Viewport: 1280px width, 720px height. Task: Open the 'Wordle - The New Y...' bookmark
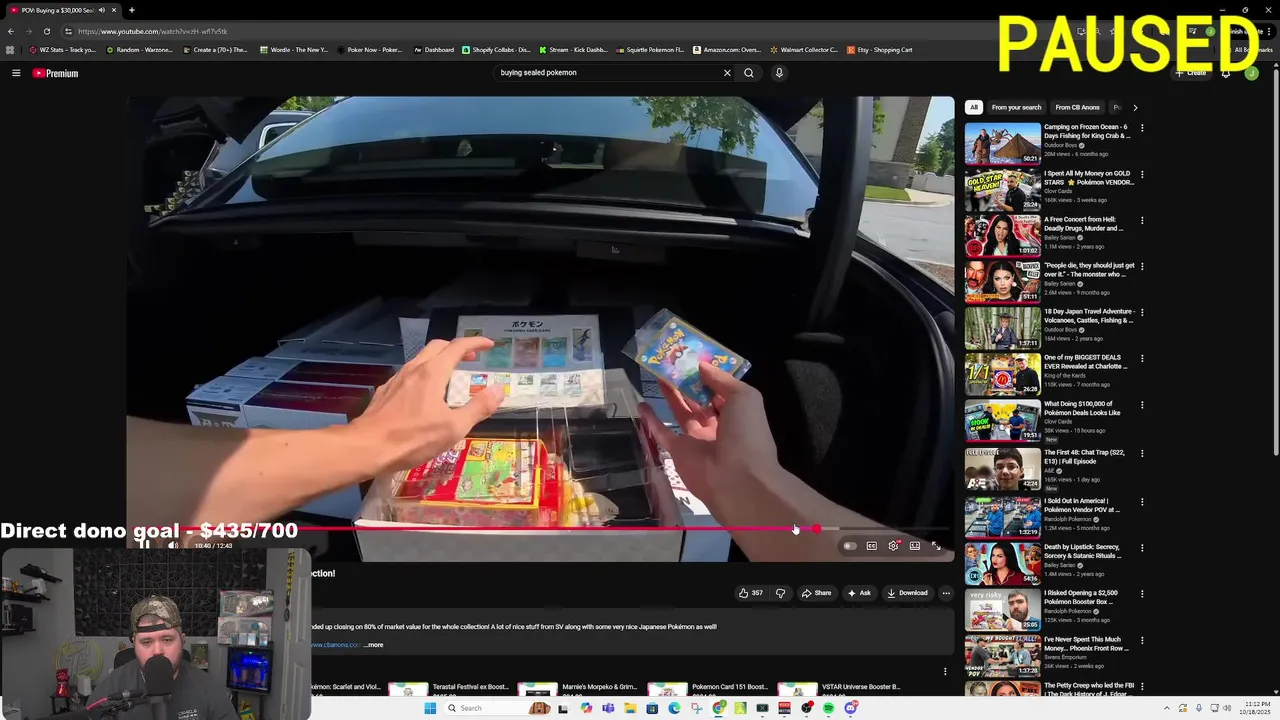tap(293, 50)
